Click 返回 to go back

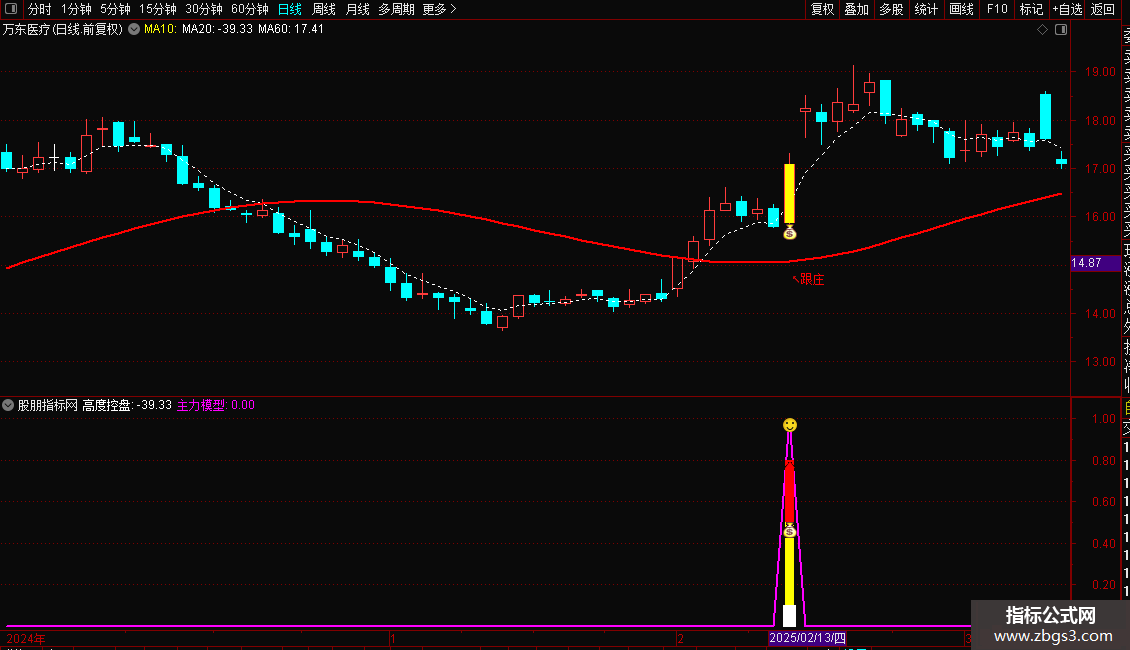(1103, 9)
